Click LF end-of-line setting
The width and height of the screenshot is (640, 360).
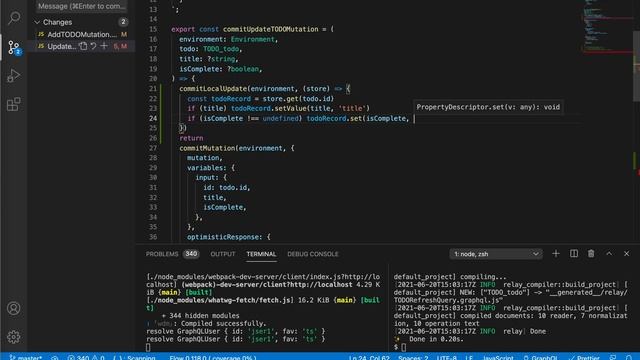pyautogui.click(x=469, y=357)
